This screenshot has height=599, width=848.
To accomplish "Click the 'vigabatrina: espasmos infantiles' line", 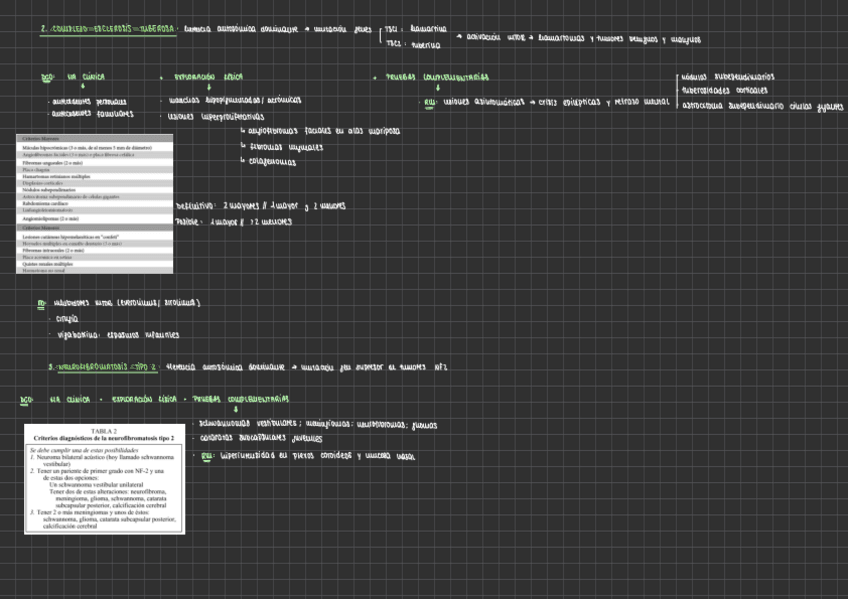I will (117, 335).
